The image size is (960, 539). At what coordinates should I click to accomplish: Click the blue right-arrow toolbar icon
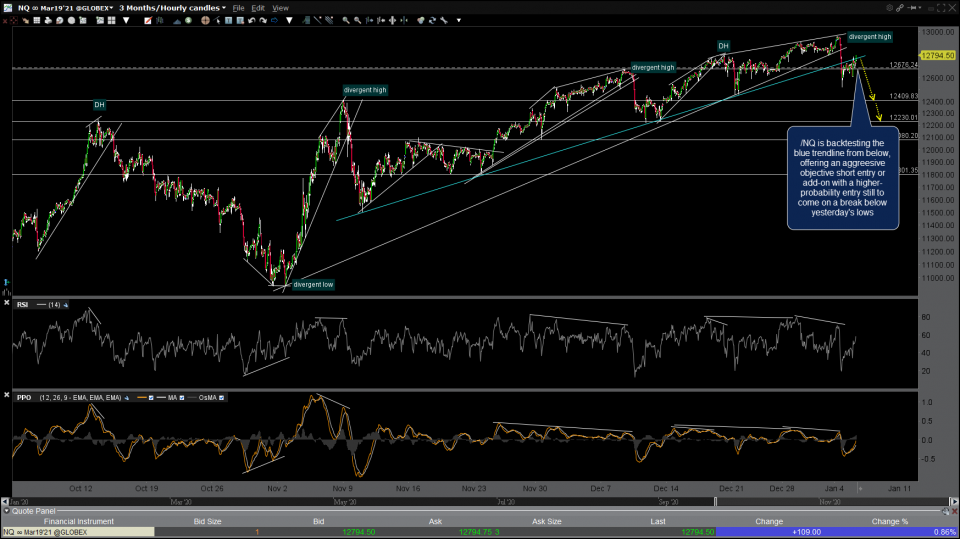274,20
